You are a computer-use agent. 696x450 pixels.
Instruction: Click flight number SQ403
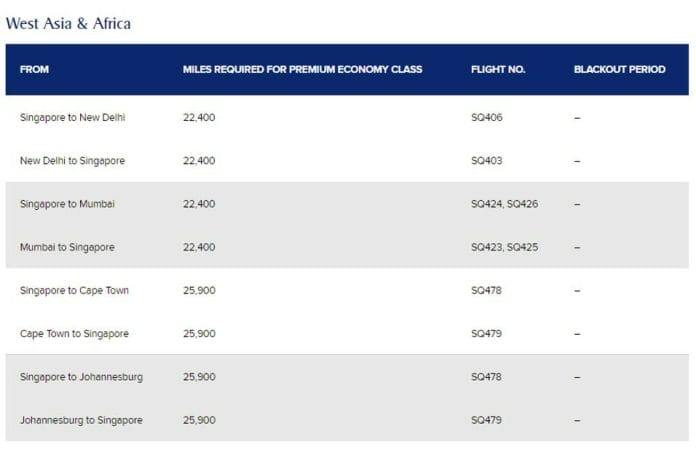(x=486, y=161)
